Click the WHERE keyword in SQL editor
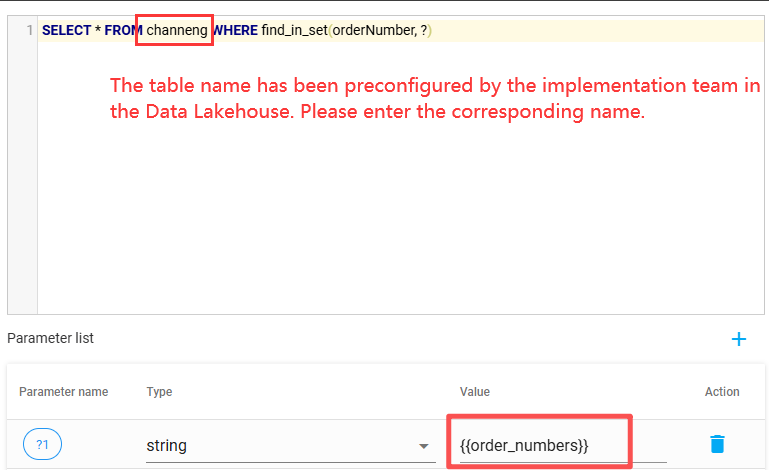769x470 pixels. (234, 31)
